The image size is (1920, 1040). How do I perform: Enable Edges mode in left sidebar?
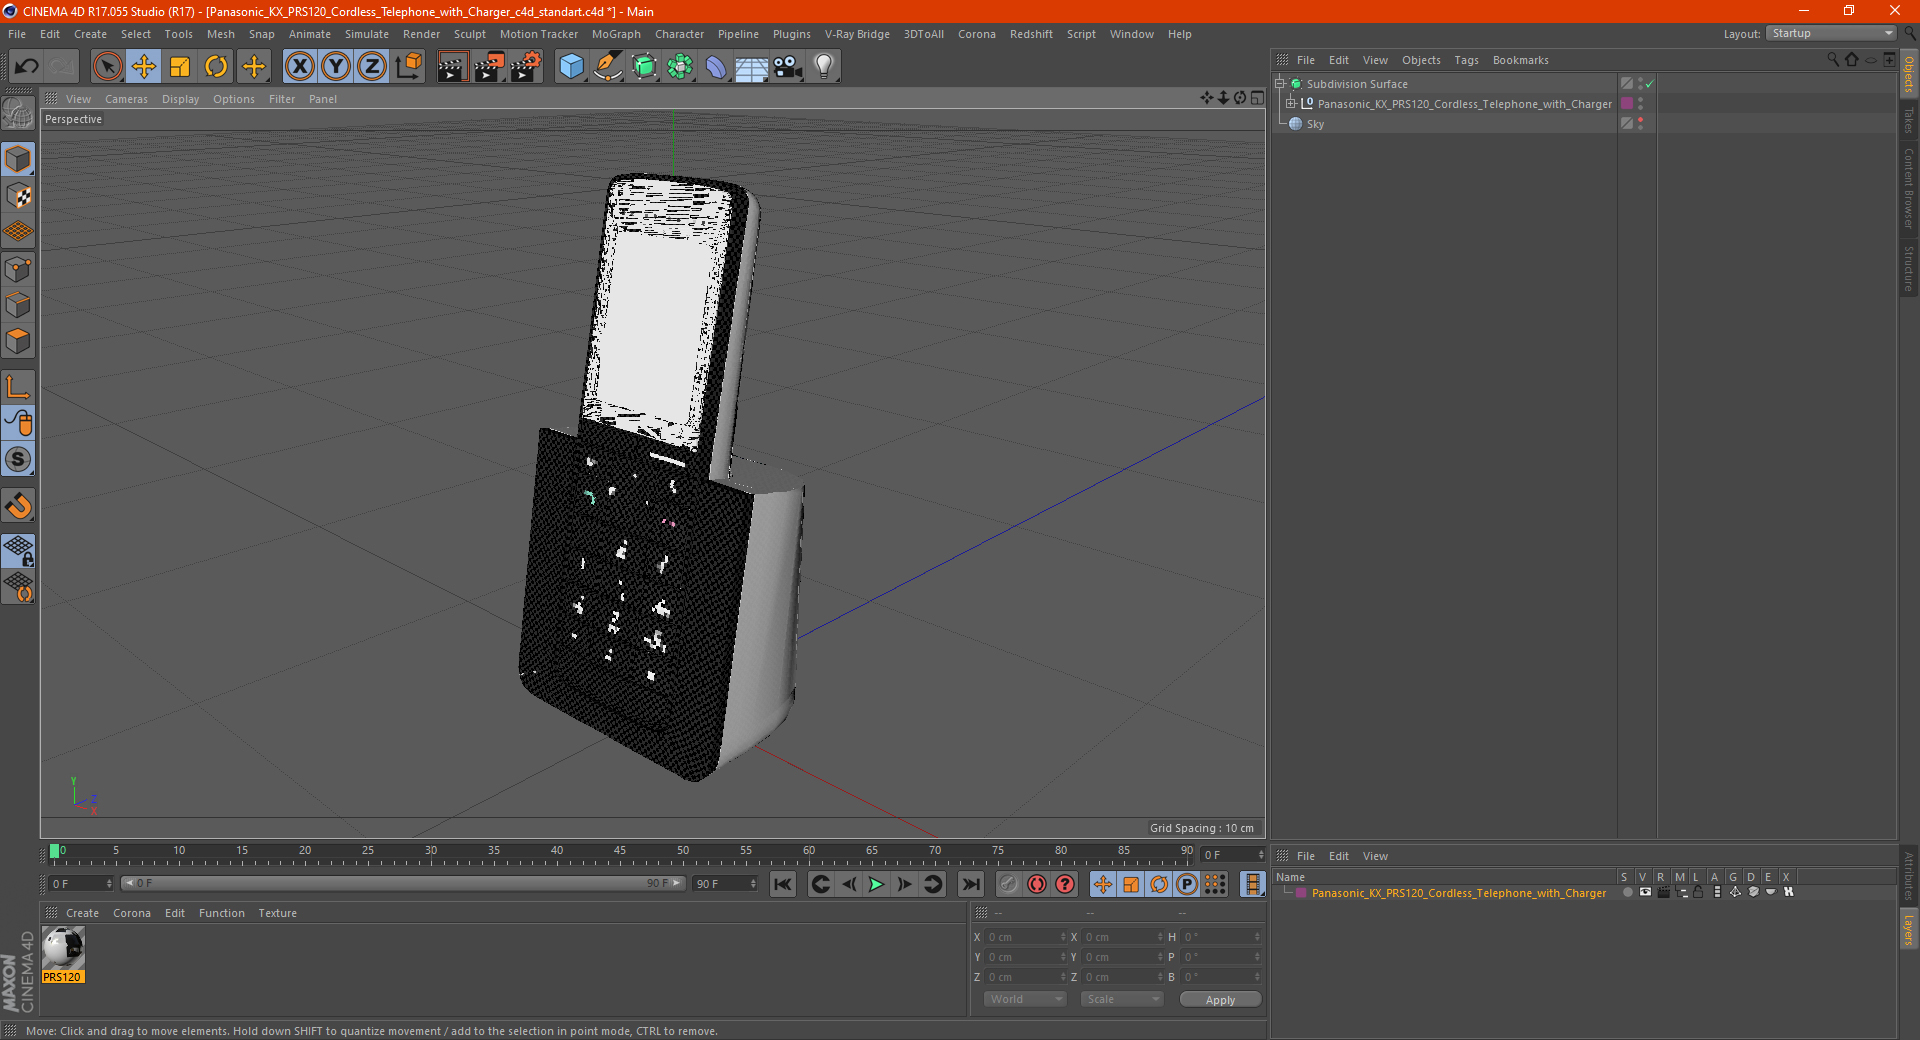tap(18, 305)
